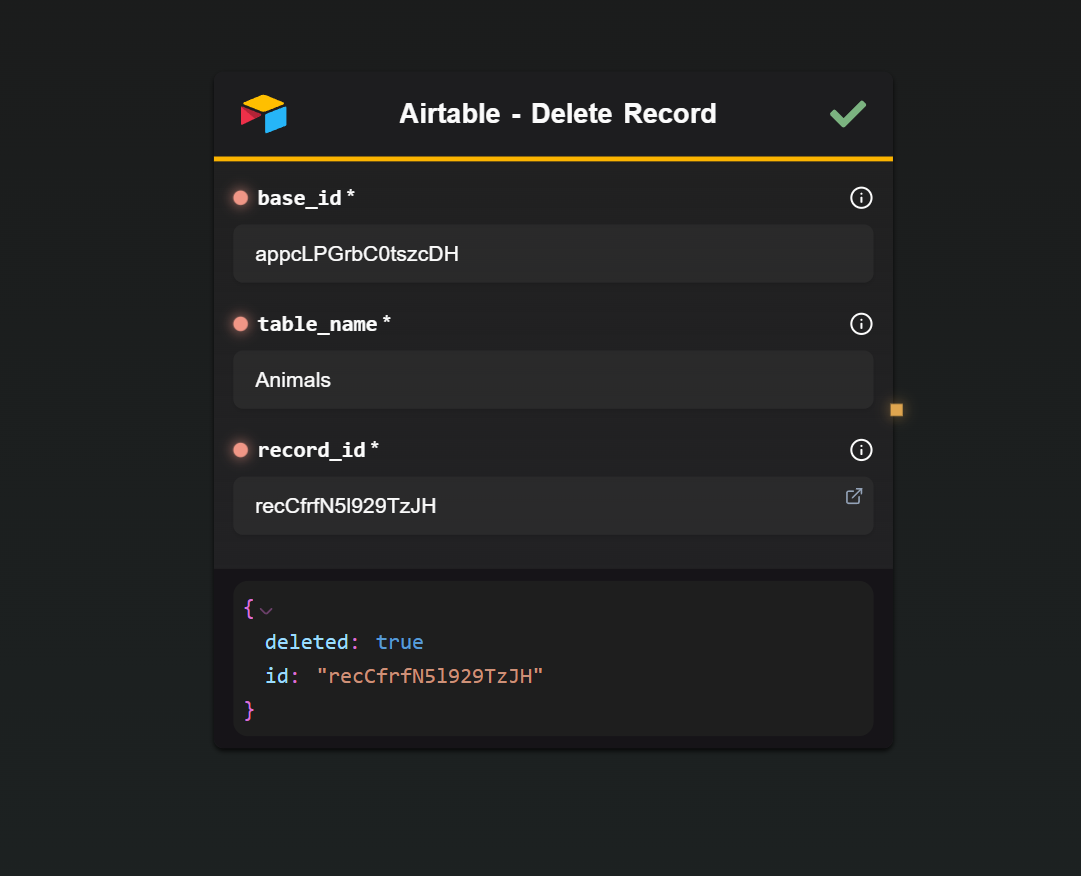Image resolution: width=1081 pixels, height=876 pixels.
Task: Click the Airtable logo icon
Action: coord(264,114)
